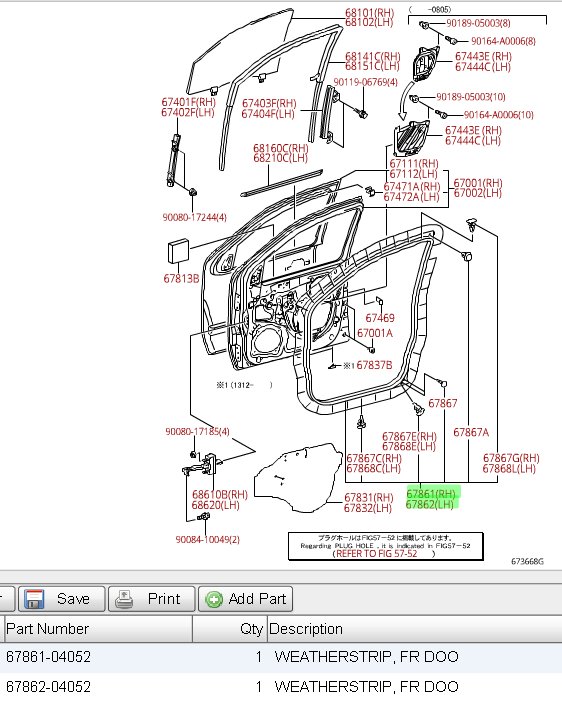The height and width of the screenshot is (701, 562).
Task: Click diagram label 68102(LH)
Action: (x=369, y=22)
